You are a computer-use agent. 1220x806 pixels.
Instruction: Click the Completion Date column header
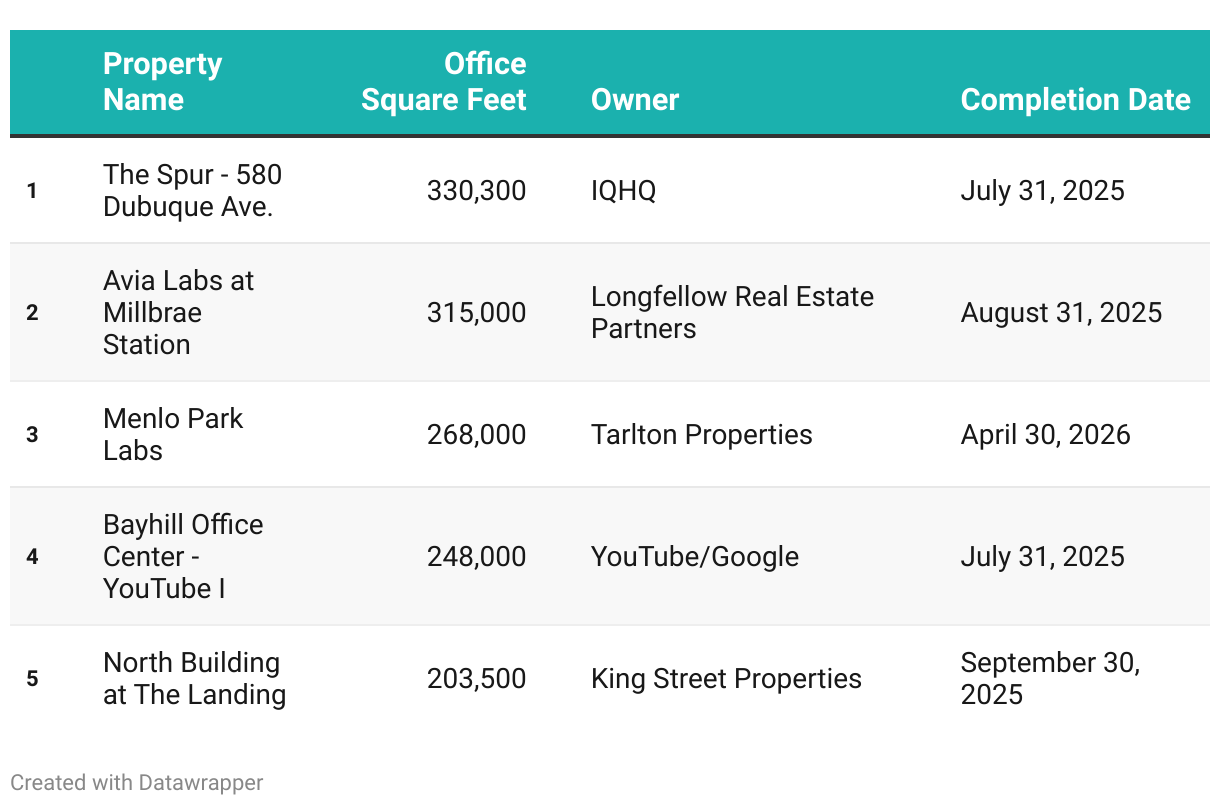point(1075,100)
